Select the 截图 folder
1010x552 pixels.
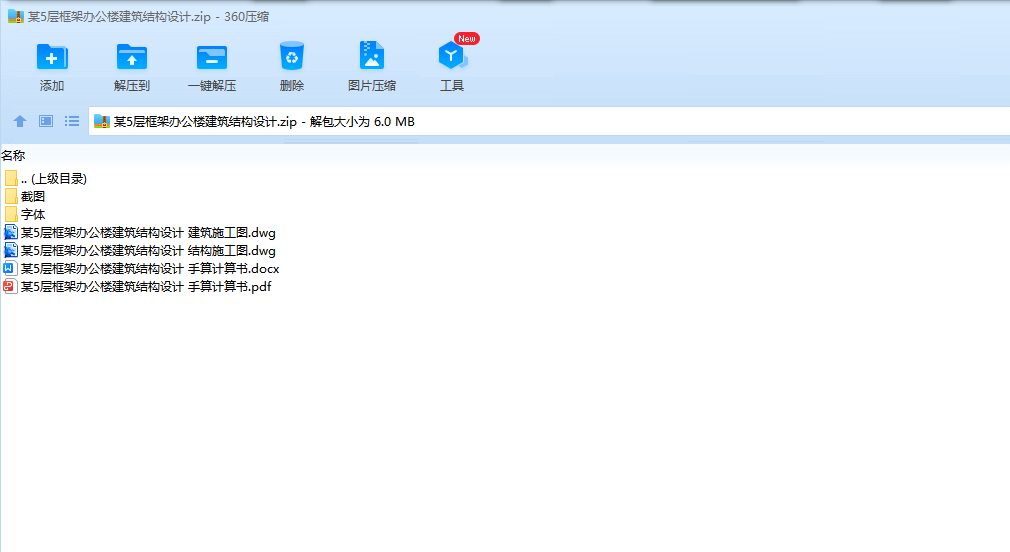click(x=24, y=196)
